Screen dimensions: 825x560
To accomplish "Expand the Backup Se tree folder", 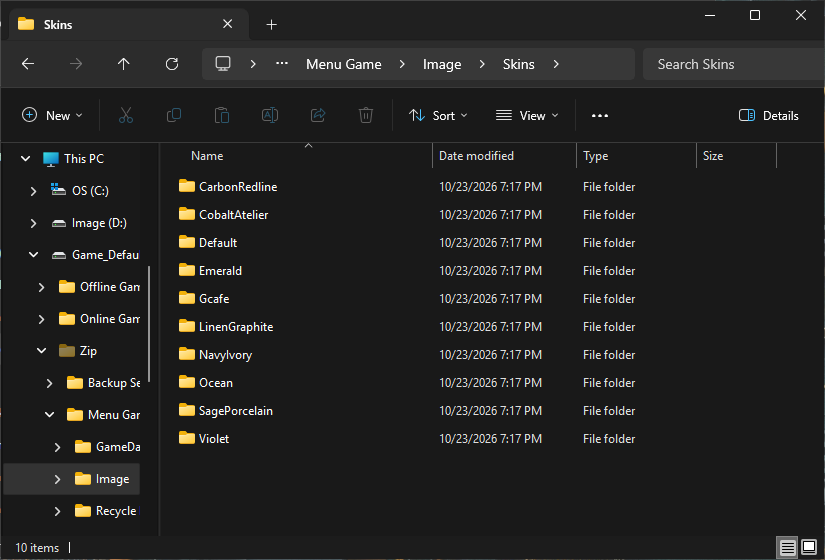I will [49, 383].
